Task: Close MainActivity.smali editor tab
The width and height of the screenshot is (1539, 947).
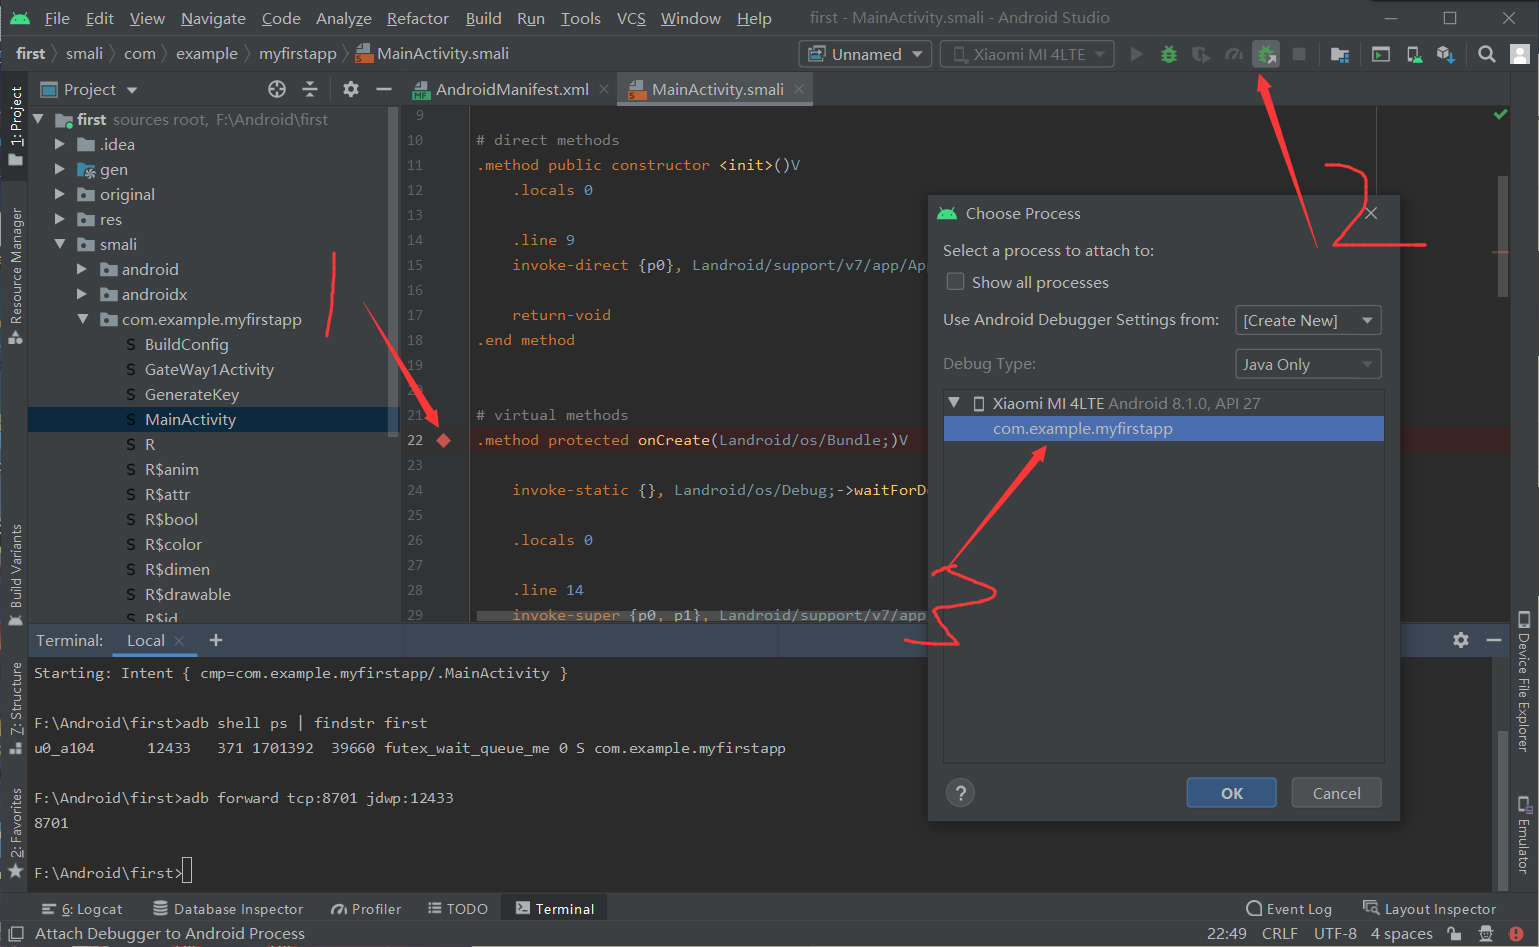Action: 799,89
